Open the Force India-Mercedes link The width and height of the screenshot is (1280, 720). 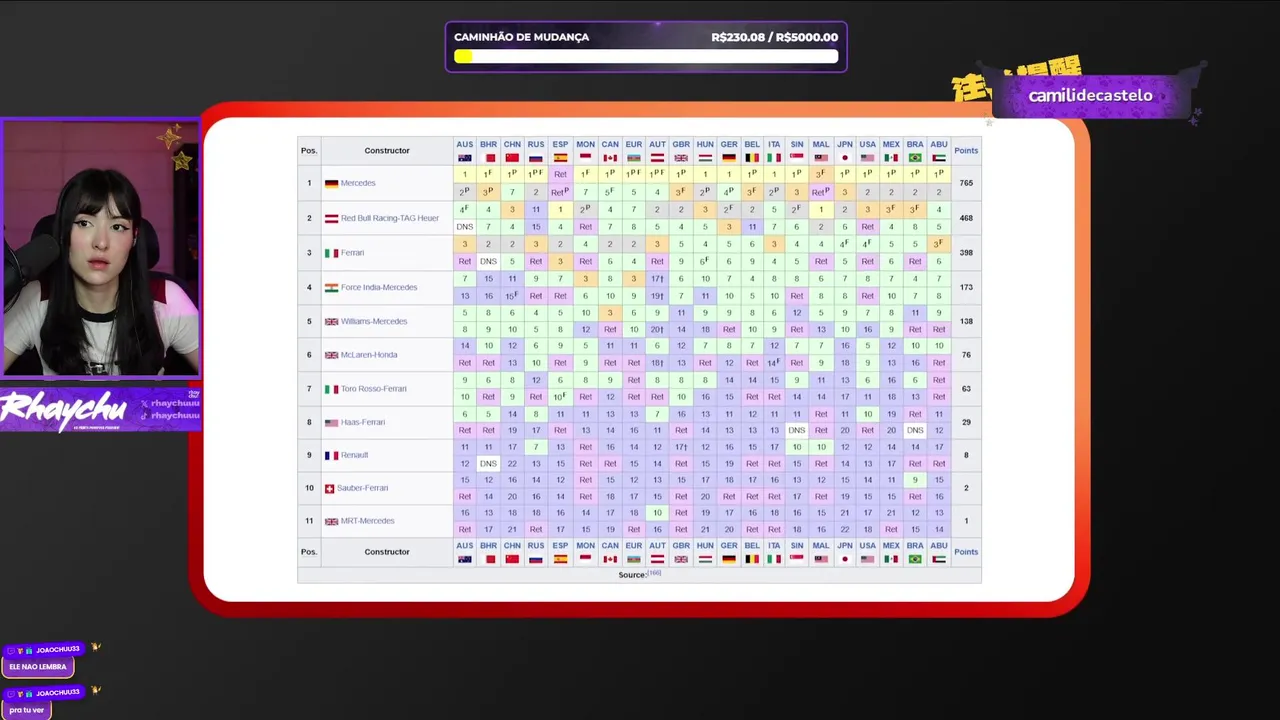coord(379,288)
